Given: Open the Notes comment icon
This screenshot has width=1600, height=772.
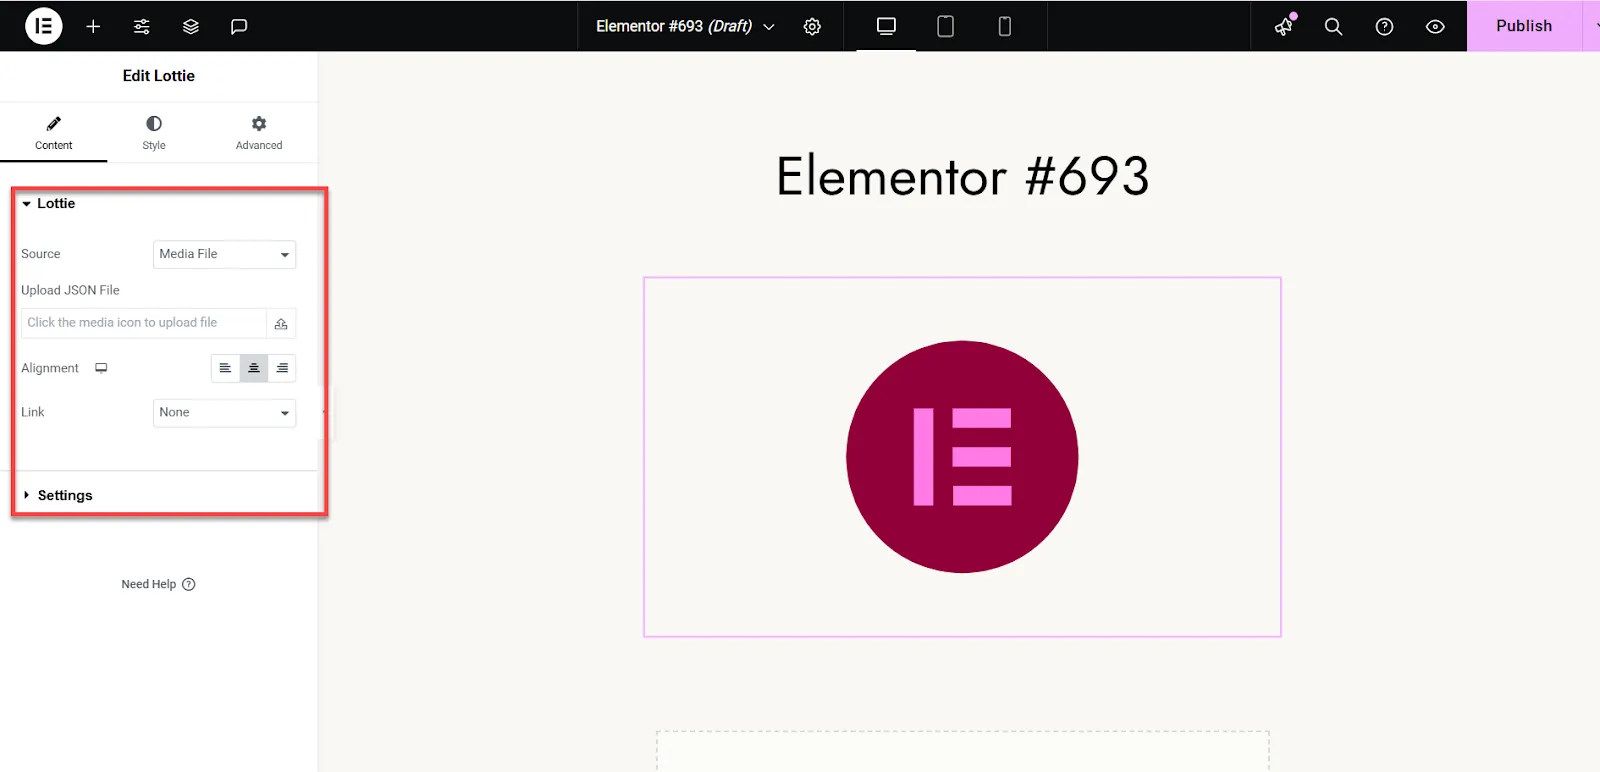Looking at the screenshot, I should pos(239,26).
